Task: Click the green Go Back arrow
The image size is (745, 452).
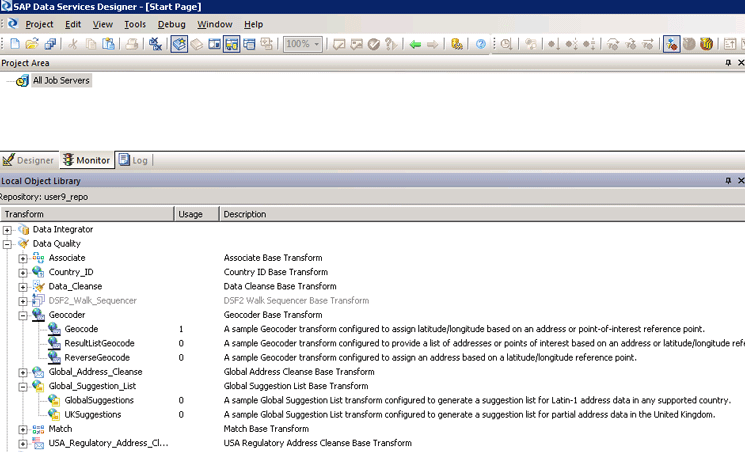Action: point(415,44)
